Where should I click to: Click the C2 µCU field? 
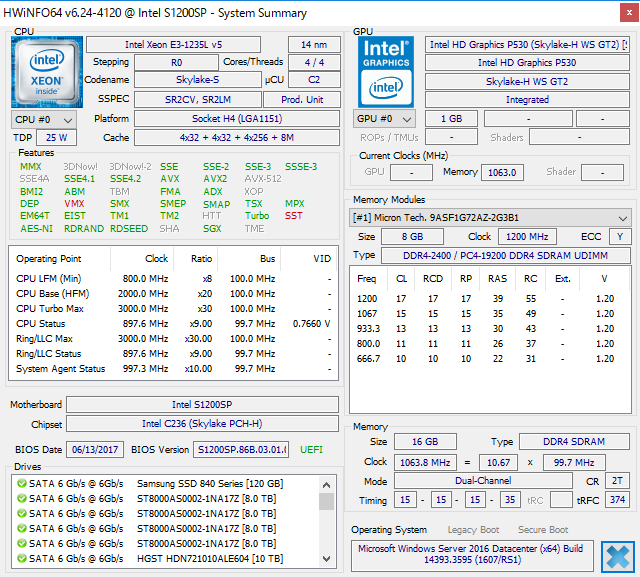point(314,80)
